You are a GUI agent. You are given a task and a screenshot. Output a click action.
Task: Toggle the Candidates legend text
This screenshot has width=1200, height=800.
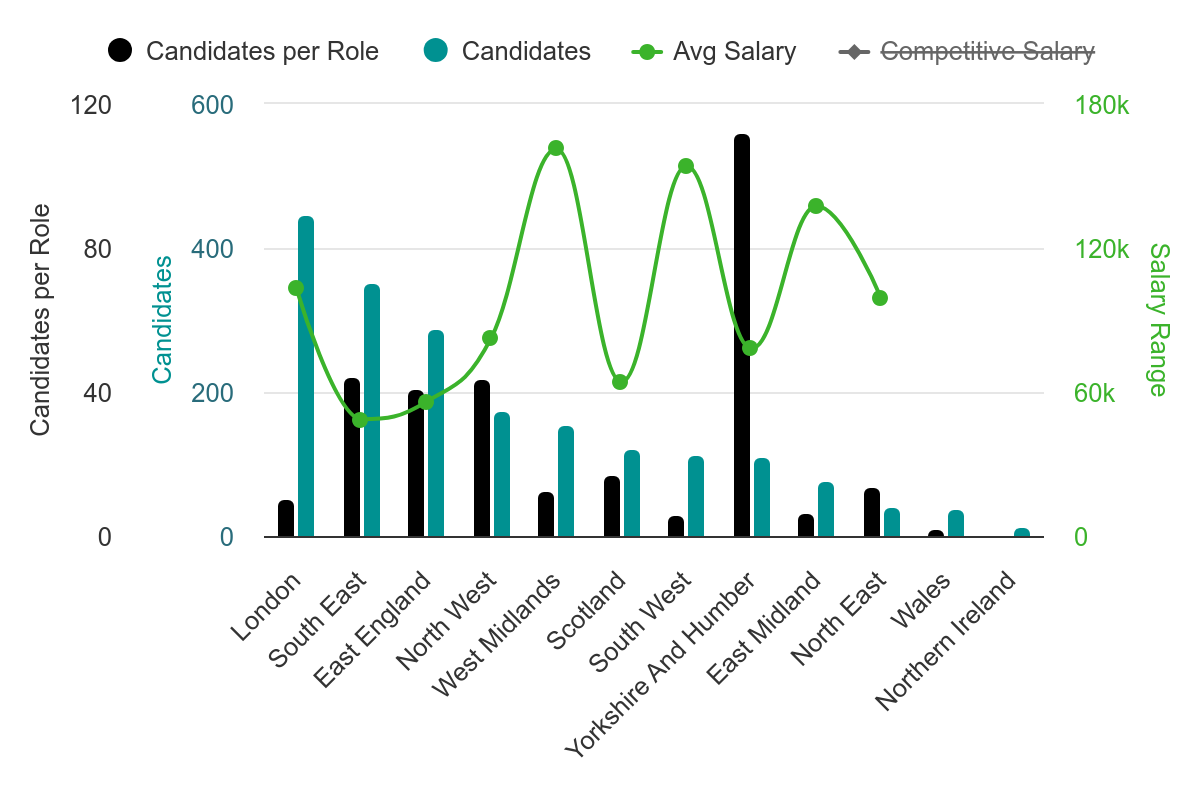(526, 51)
